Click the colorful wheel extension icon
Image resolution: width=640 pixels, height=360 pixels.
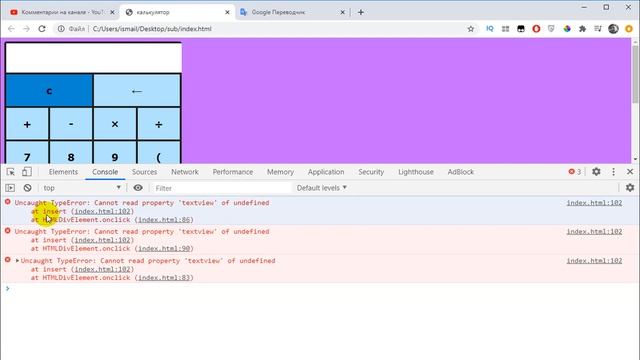(567, 29)
